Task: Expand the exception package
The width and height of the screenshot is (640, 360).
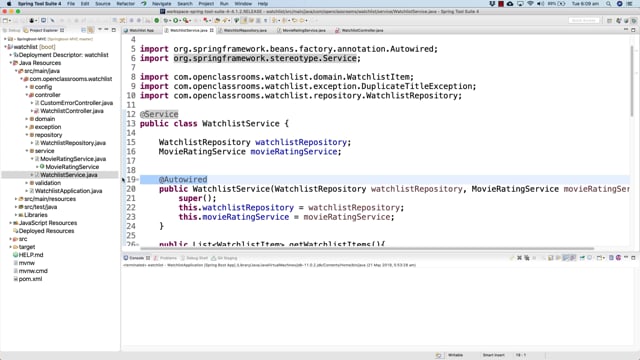Action: (x=27, y=127)
